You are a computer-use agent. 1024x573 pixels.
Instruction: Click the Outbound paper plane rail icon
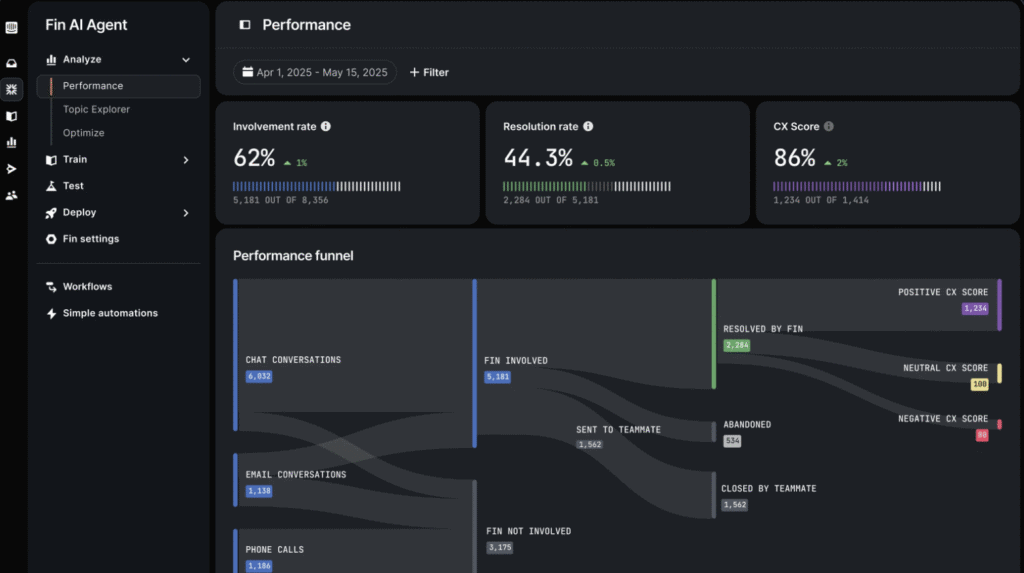click(x=11, y=168)
